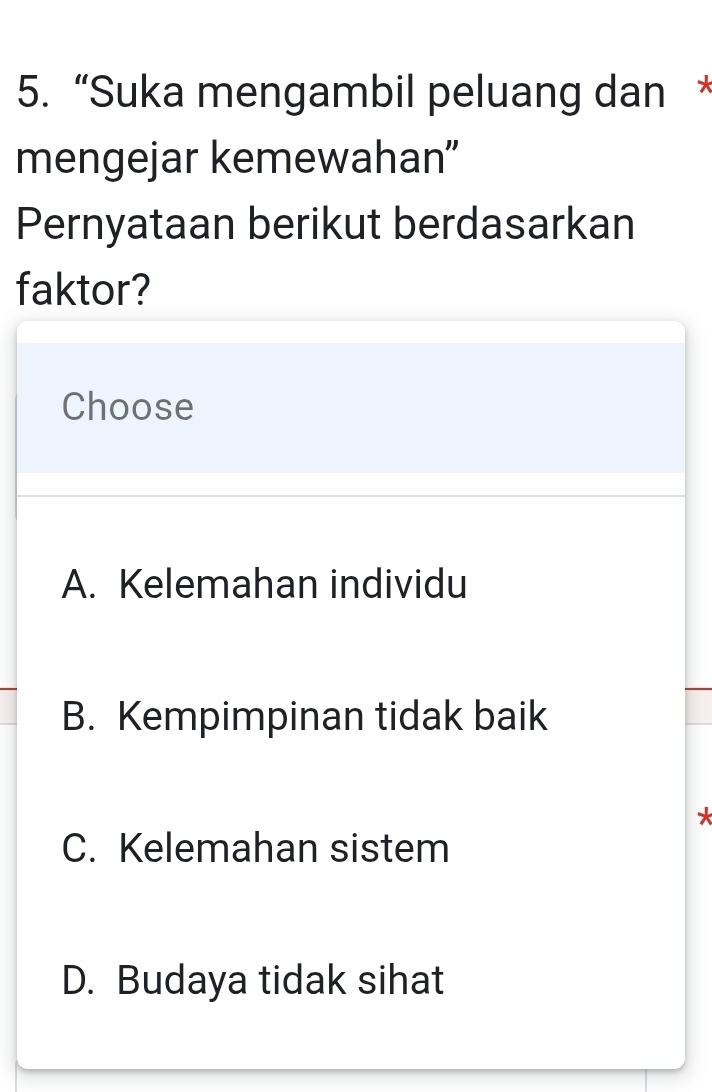Click the word "sihat" in option D
This screenshot has width=712, height=1092.
point(400,981)
